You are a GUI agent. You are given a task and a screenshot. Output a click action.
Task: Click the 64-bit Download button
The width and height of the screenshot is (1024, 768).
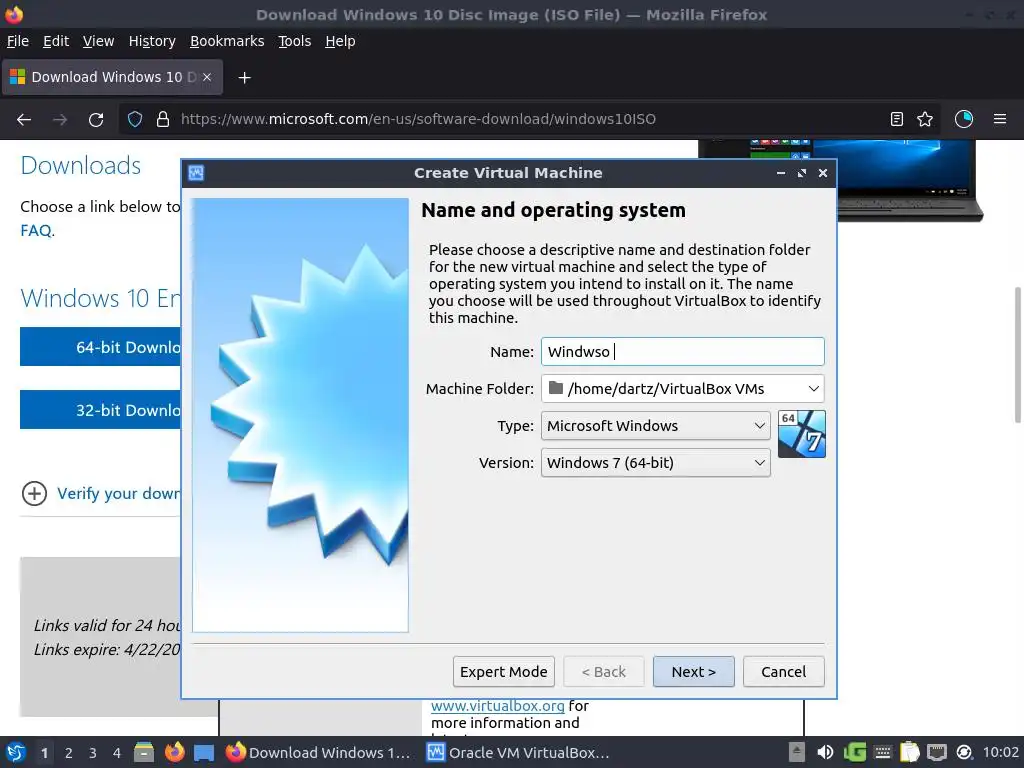101,347
